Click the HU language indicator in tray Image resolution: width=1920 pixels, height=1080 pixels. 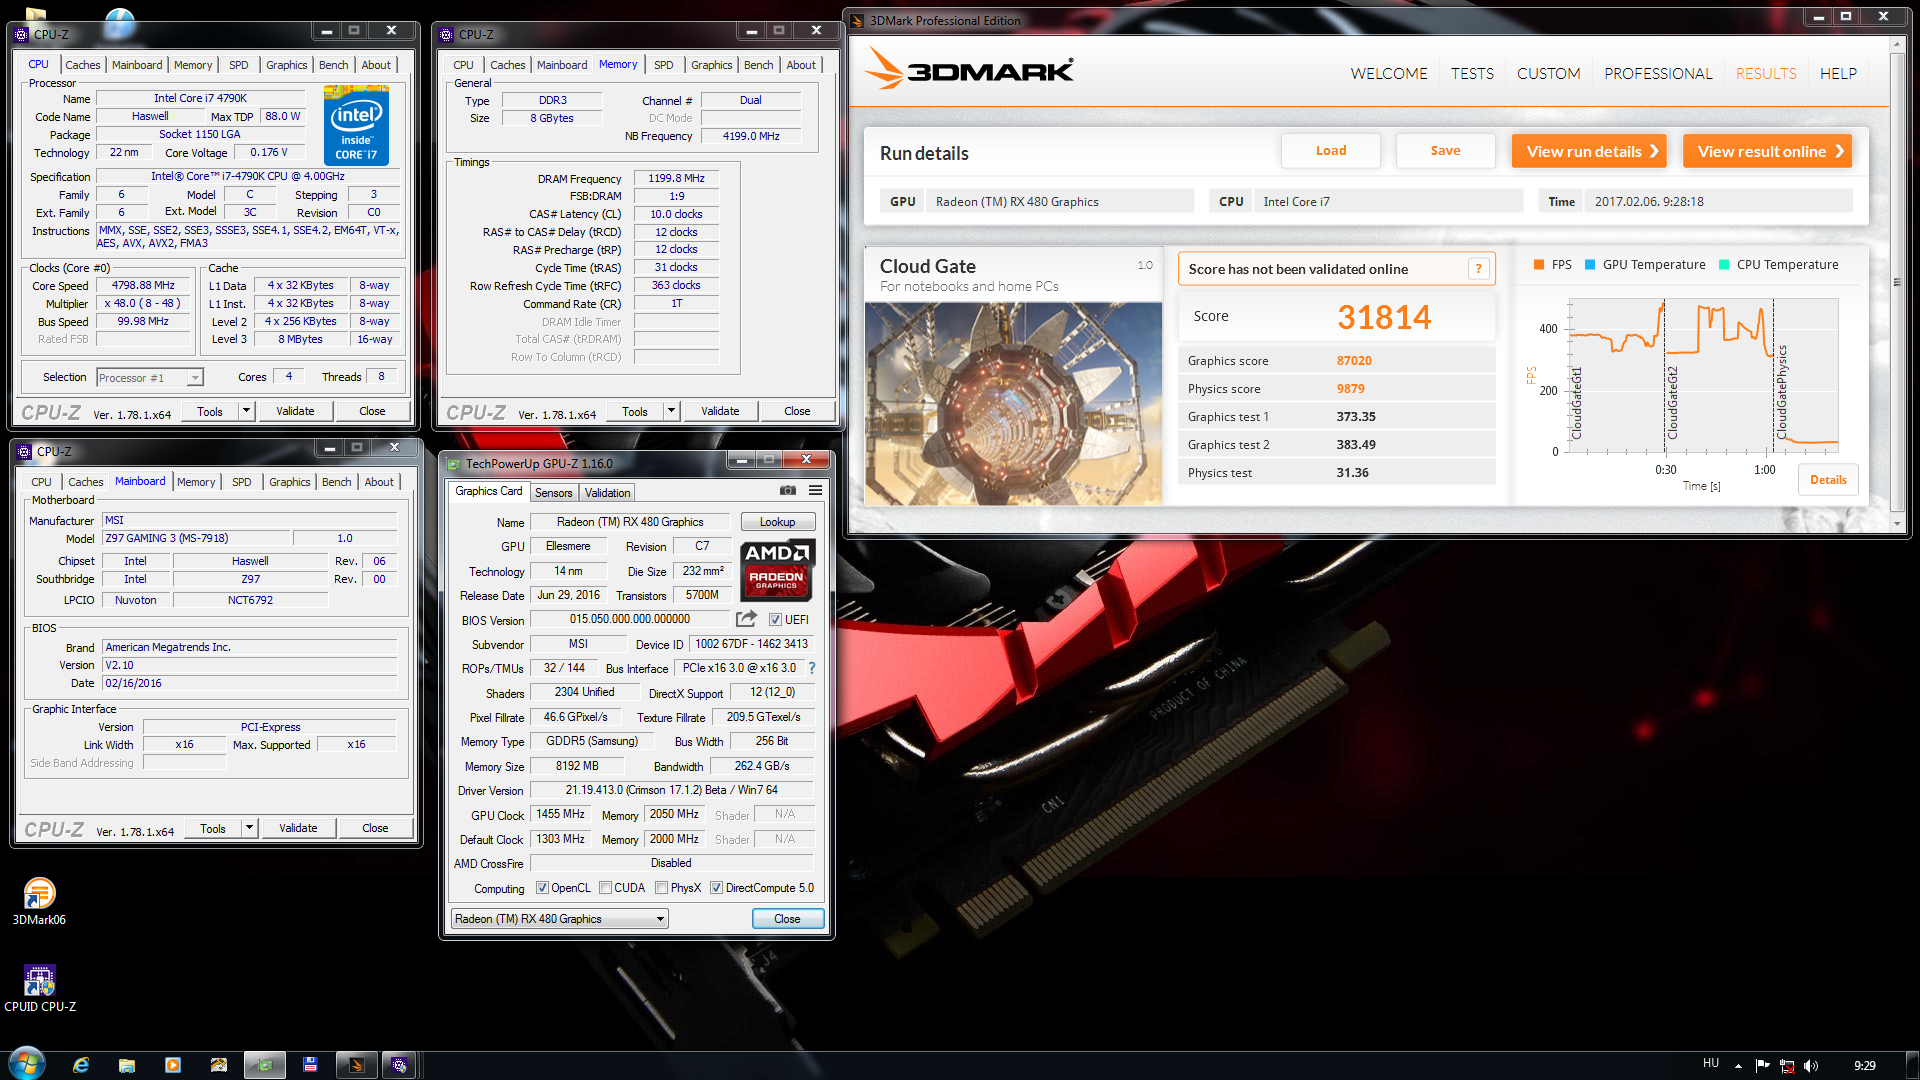click(1711, 1063)
